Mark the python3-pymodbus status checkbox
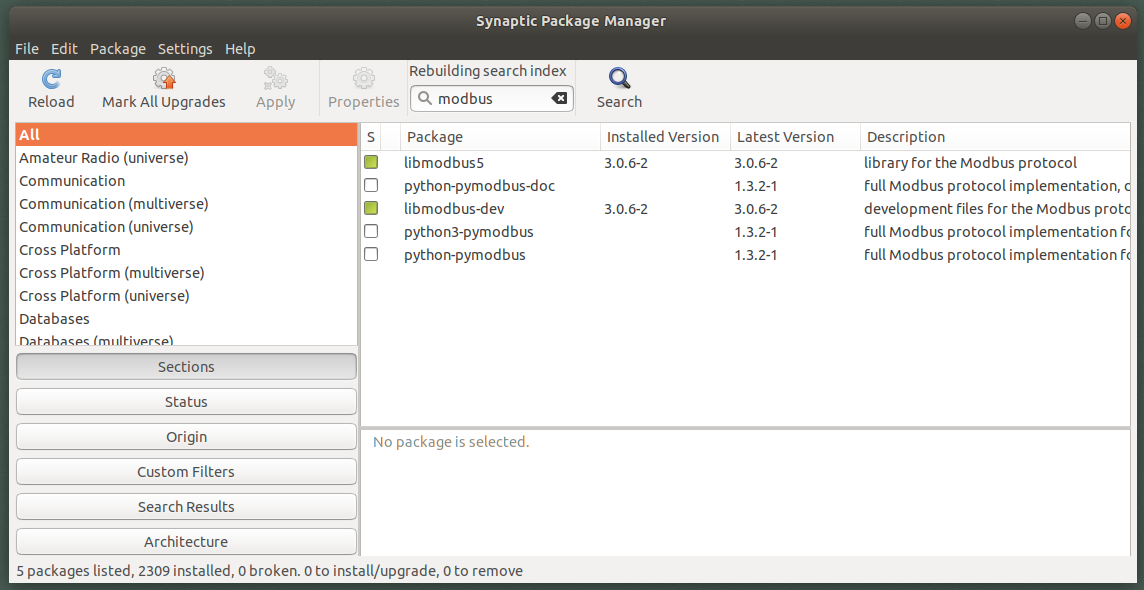Viewport: 1144px width, 590px height. (x=371, y=232)
